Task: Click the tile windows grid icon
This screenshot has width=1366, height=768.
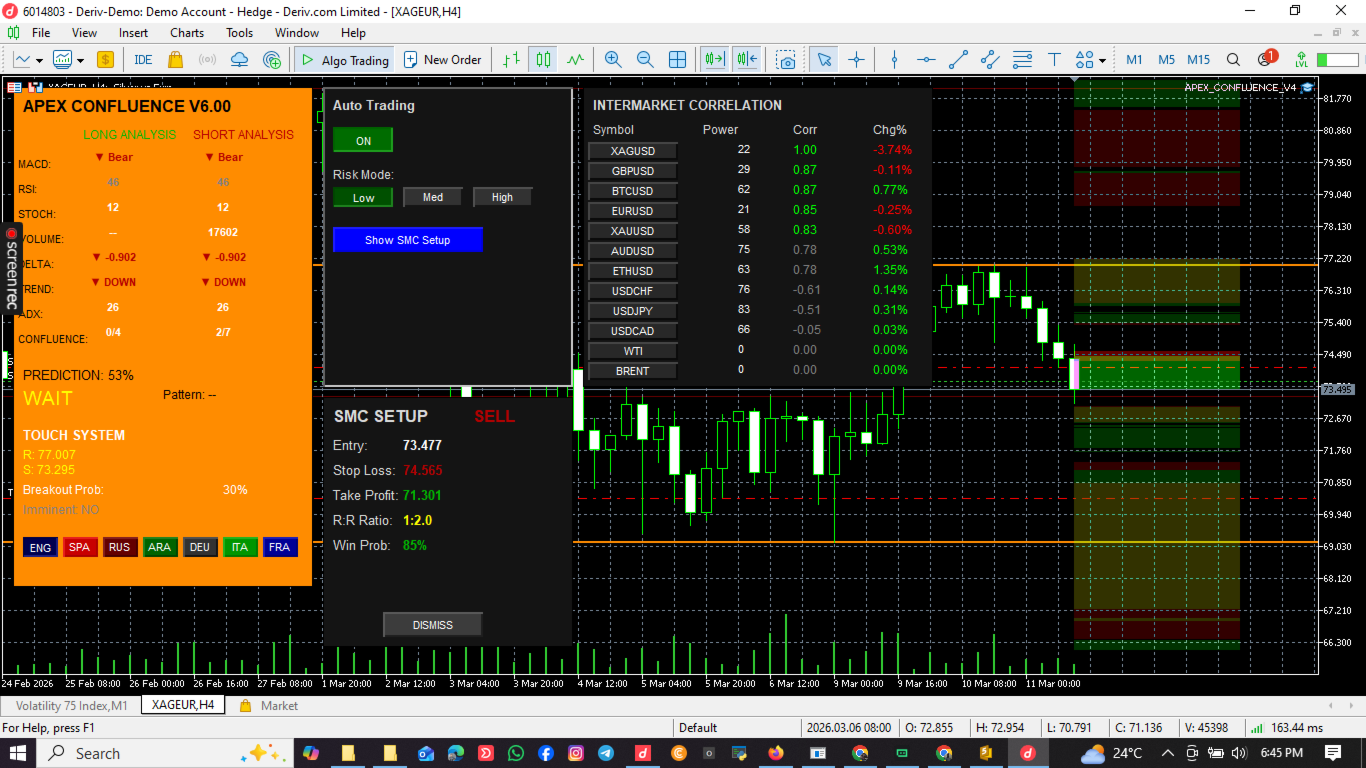Action: coord(677,60)
